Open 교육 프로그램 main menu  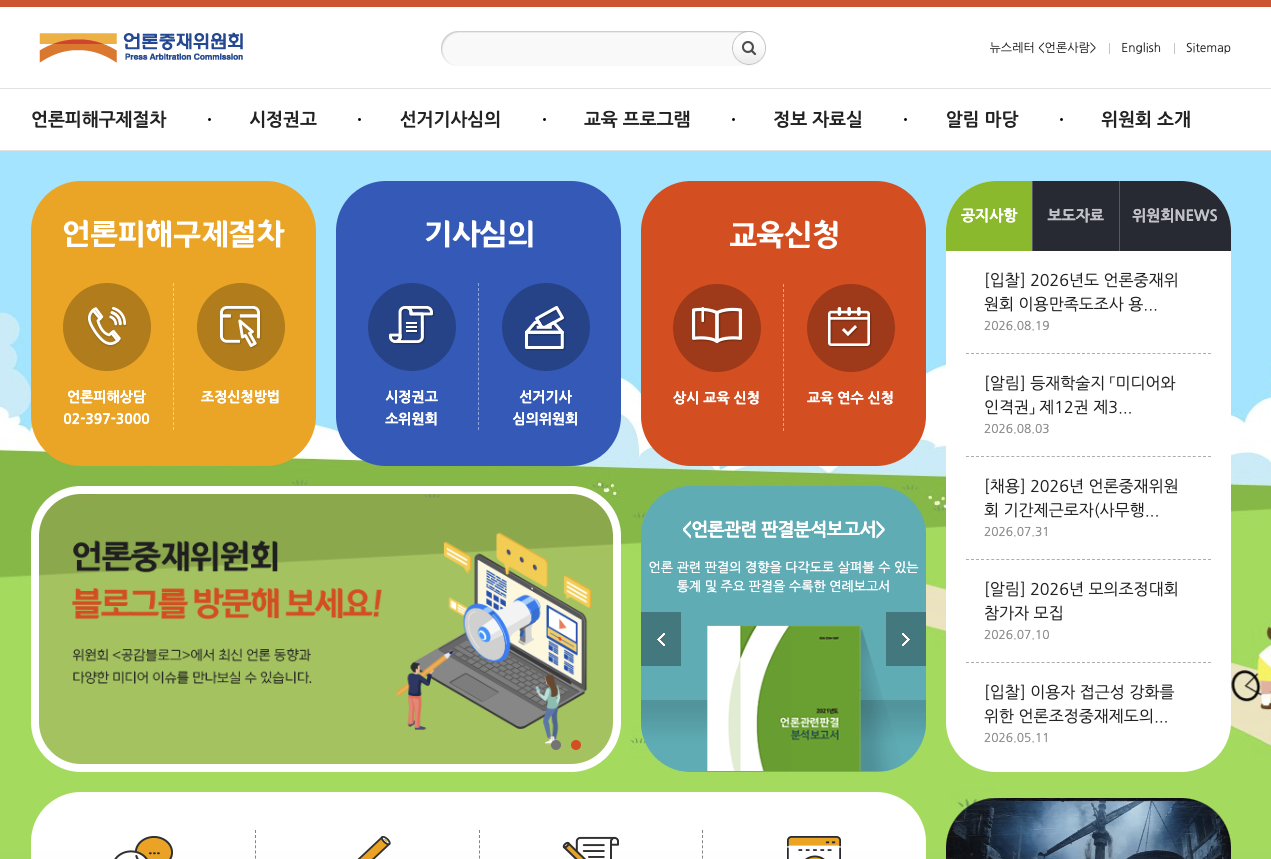pyautogui.click(x=637, y=119)
